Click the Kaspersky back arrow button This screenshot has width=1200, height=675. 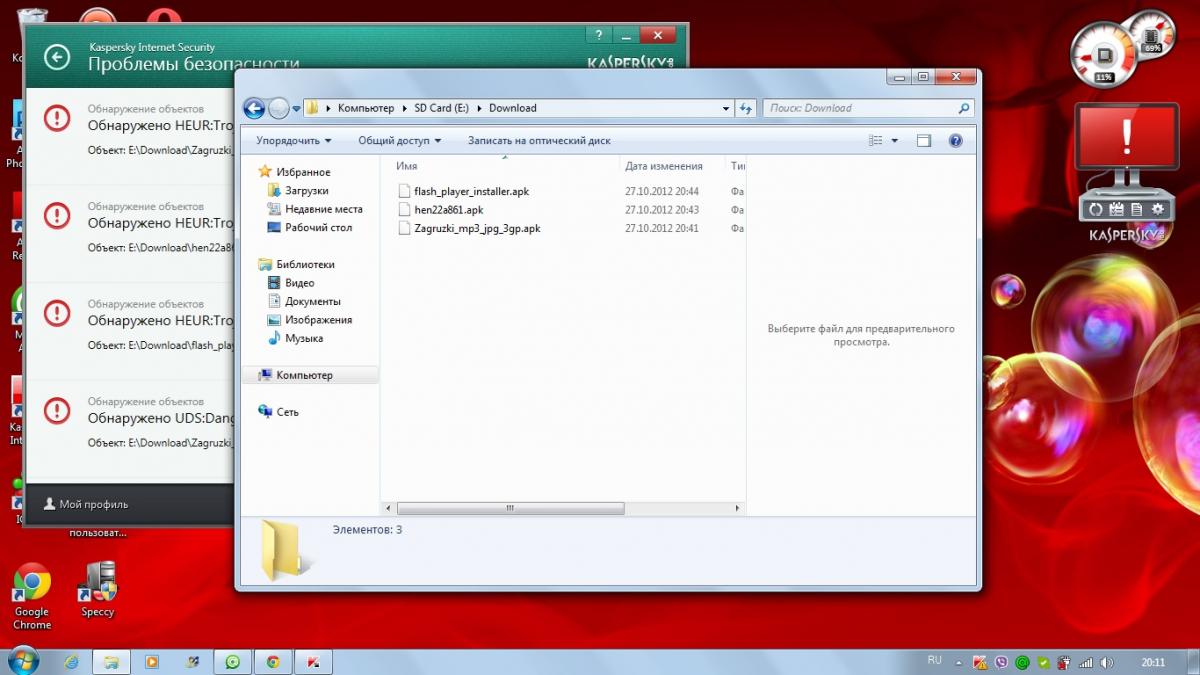[57, 57]
